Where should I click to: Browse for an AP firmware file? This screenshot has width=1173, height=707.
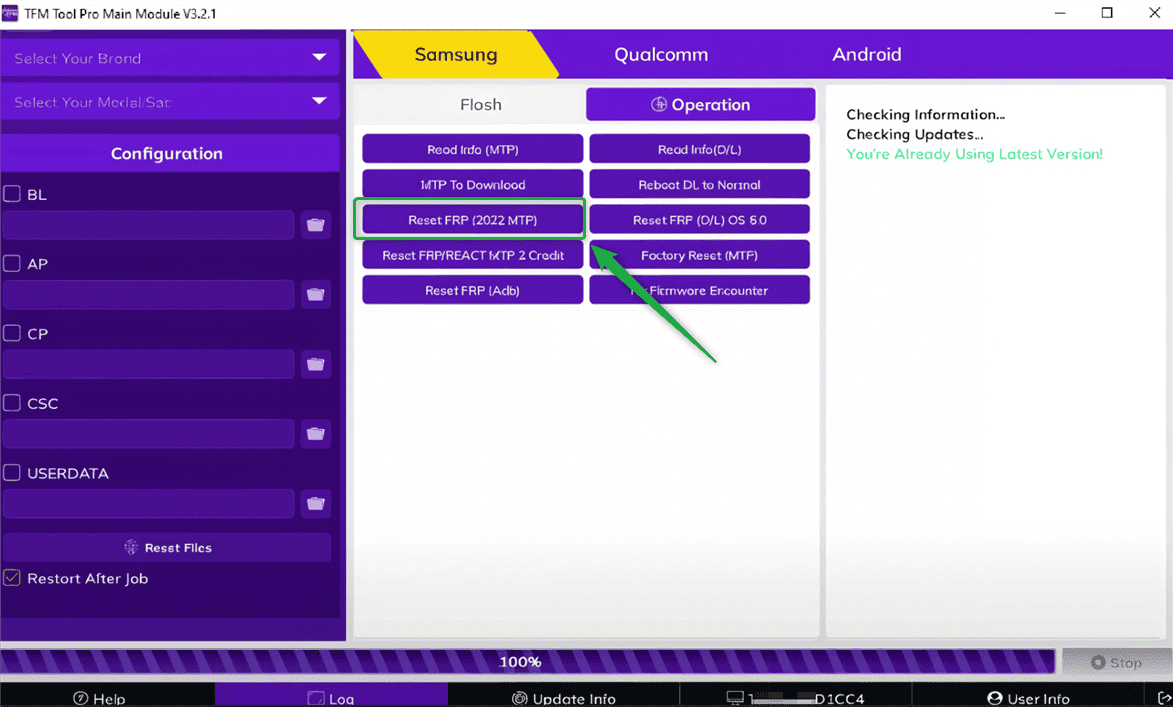click(x=315, y=294)
